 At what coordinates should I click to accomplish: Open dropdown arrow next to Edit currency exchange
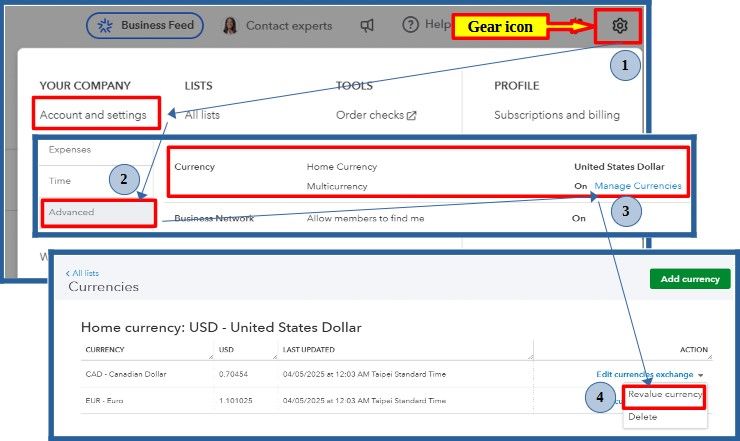[x=700, y=375]
